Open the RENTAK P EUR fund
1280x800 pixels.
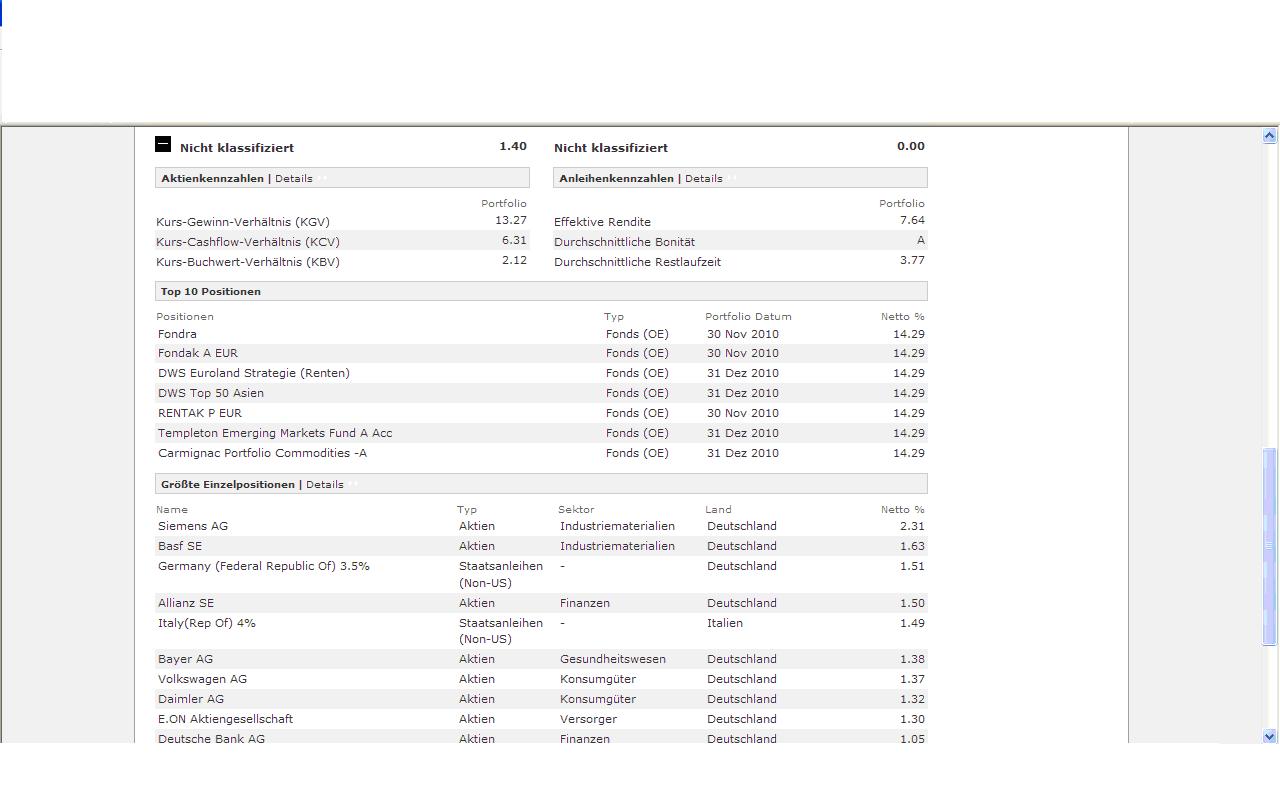(200, 413)
